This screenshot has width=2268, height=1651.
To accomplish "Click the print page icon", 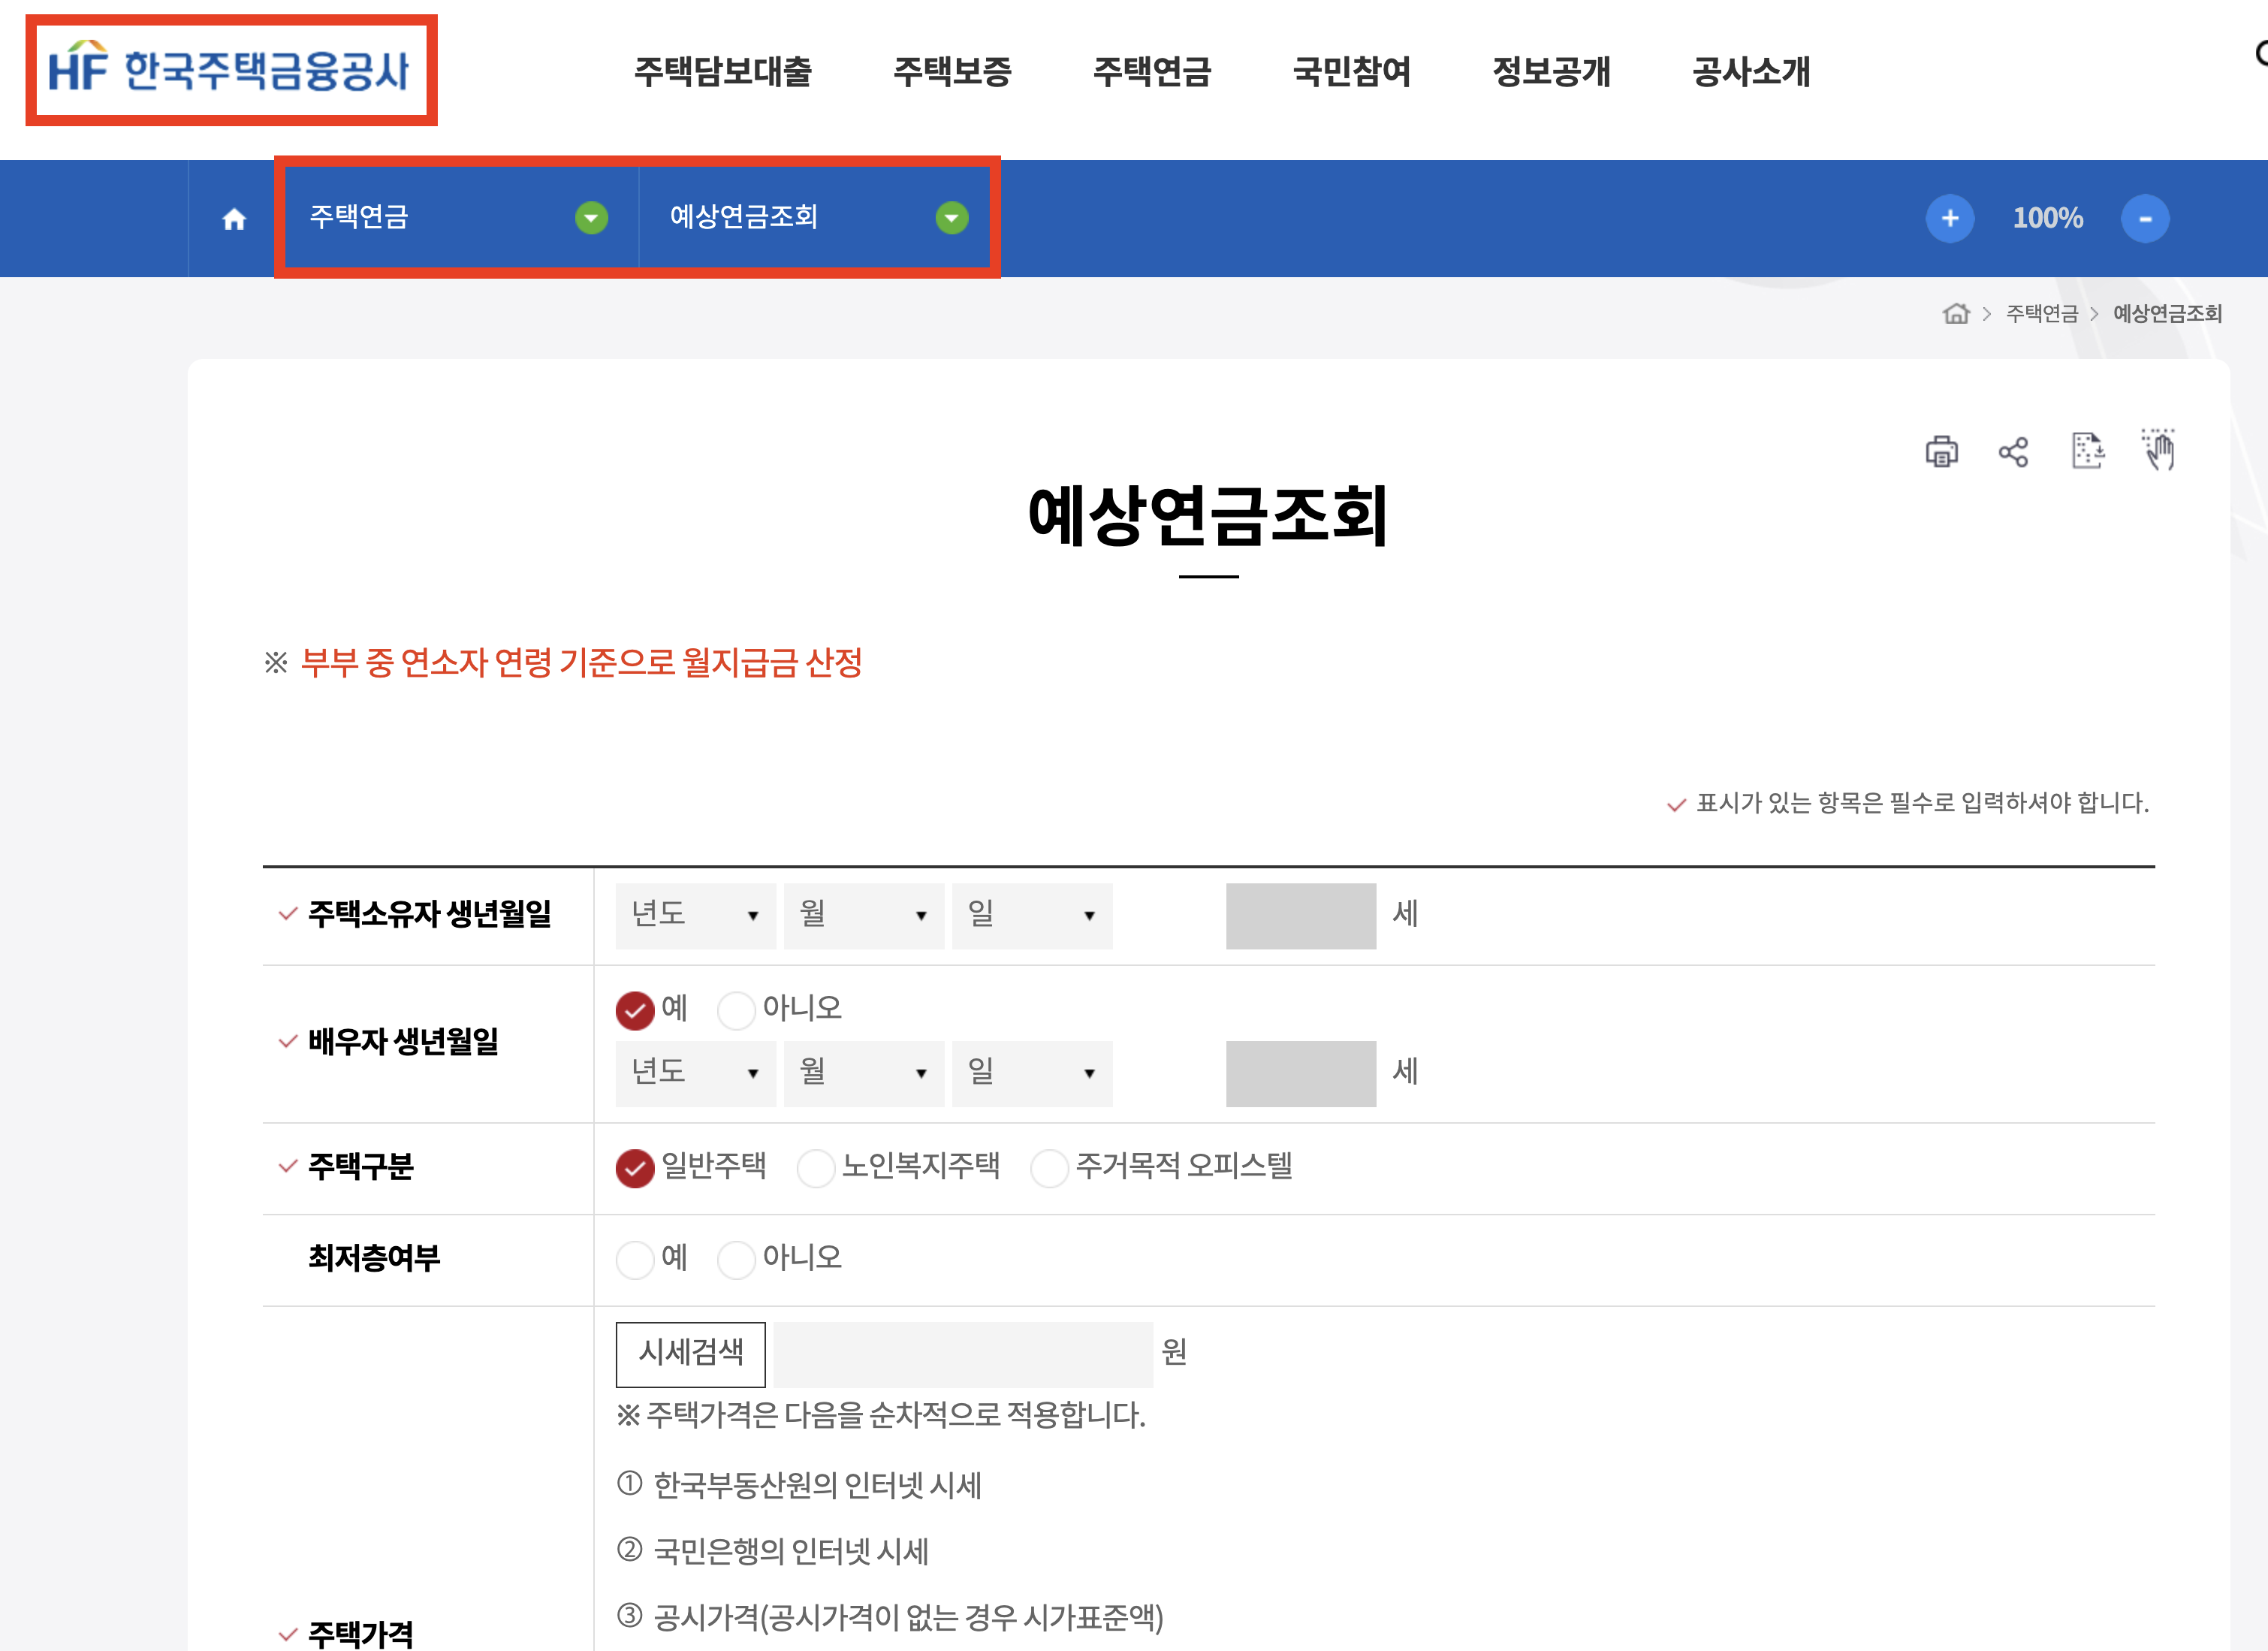I will pos(1941,452).
